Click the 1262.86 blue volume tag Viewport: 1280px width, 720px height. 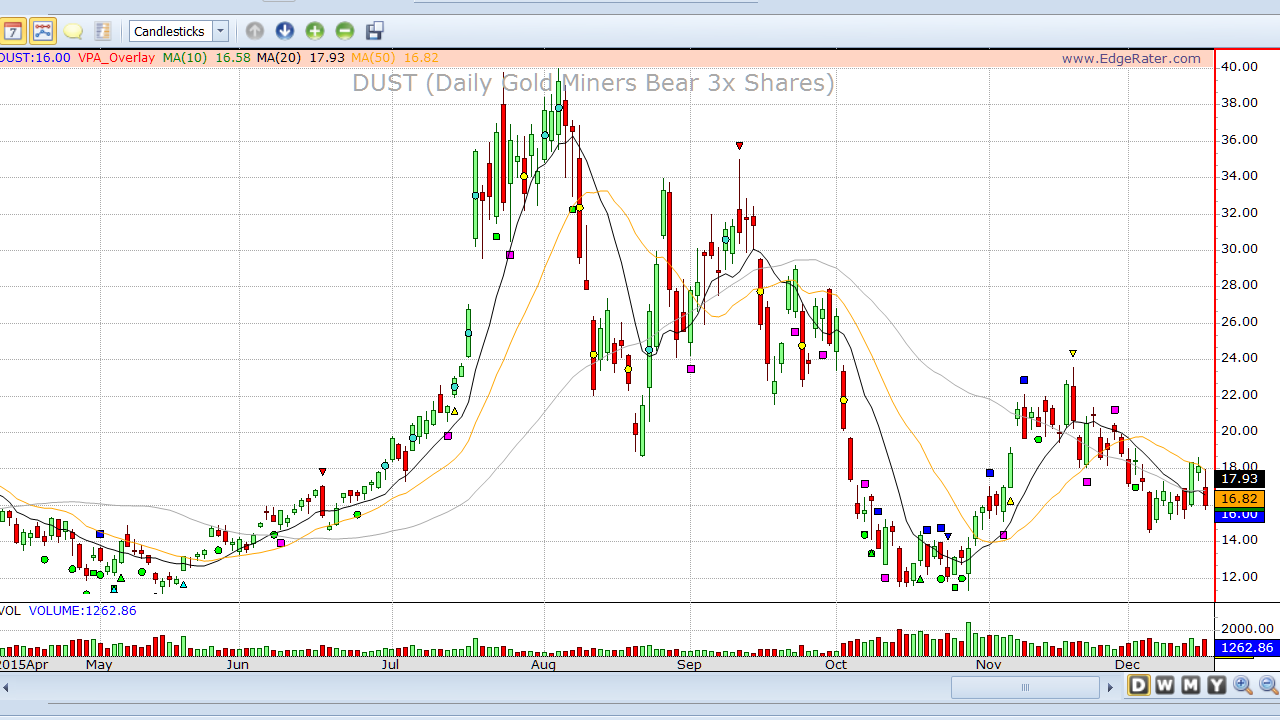point(1247,648)
